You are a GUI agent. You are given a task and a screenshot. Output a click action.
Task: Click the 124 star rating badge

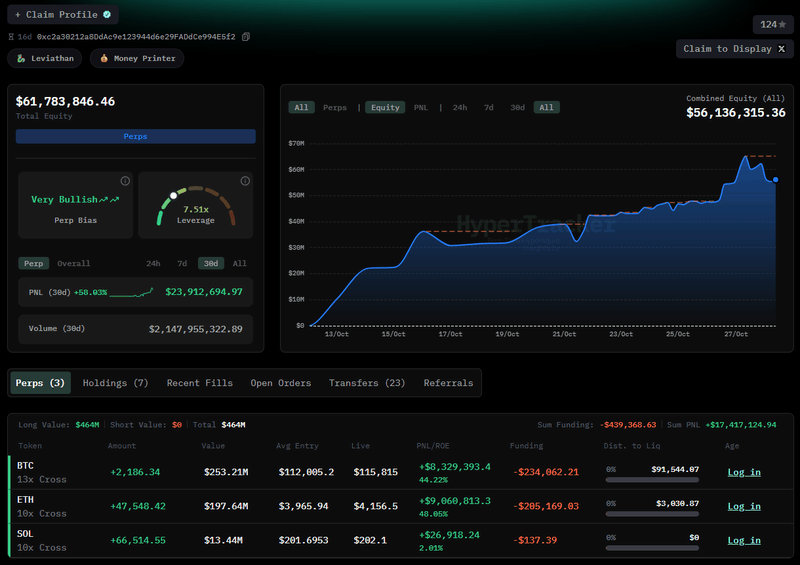pyautogui.click(x=773, y=24)
